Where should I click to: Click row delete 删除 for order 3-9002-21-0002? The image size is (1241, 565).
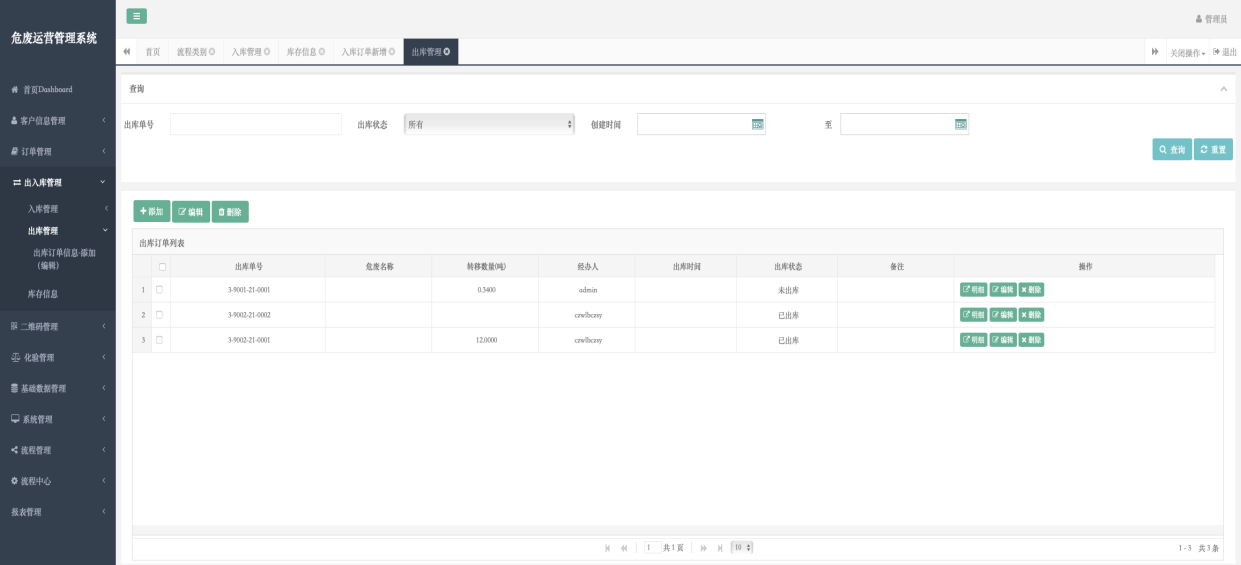1031,315
